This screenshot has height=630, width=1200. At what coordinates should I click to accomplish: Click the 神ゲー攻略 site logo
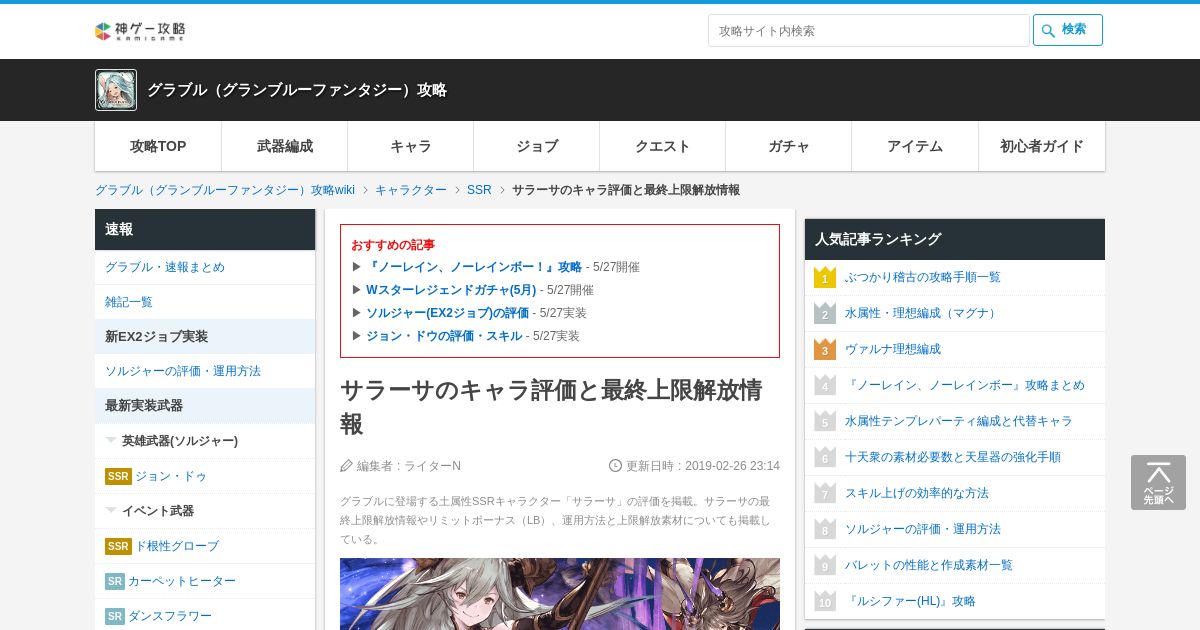(140, 31)
